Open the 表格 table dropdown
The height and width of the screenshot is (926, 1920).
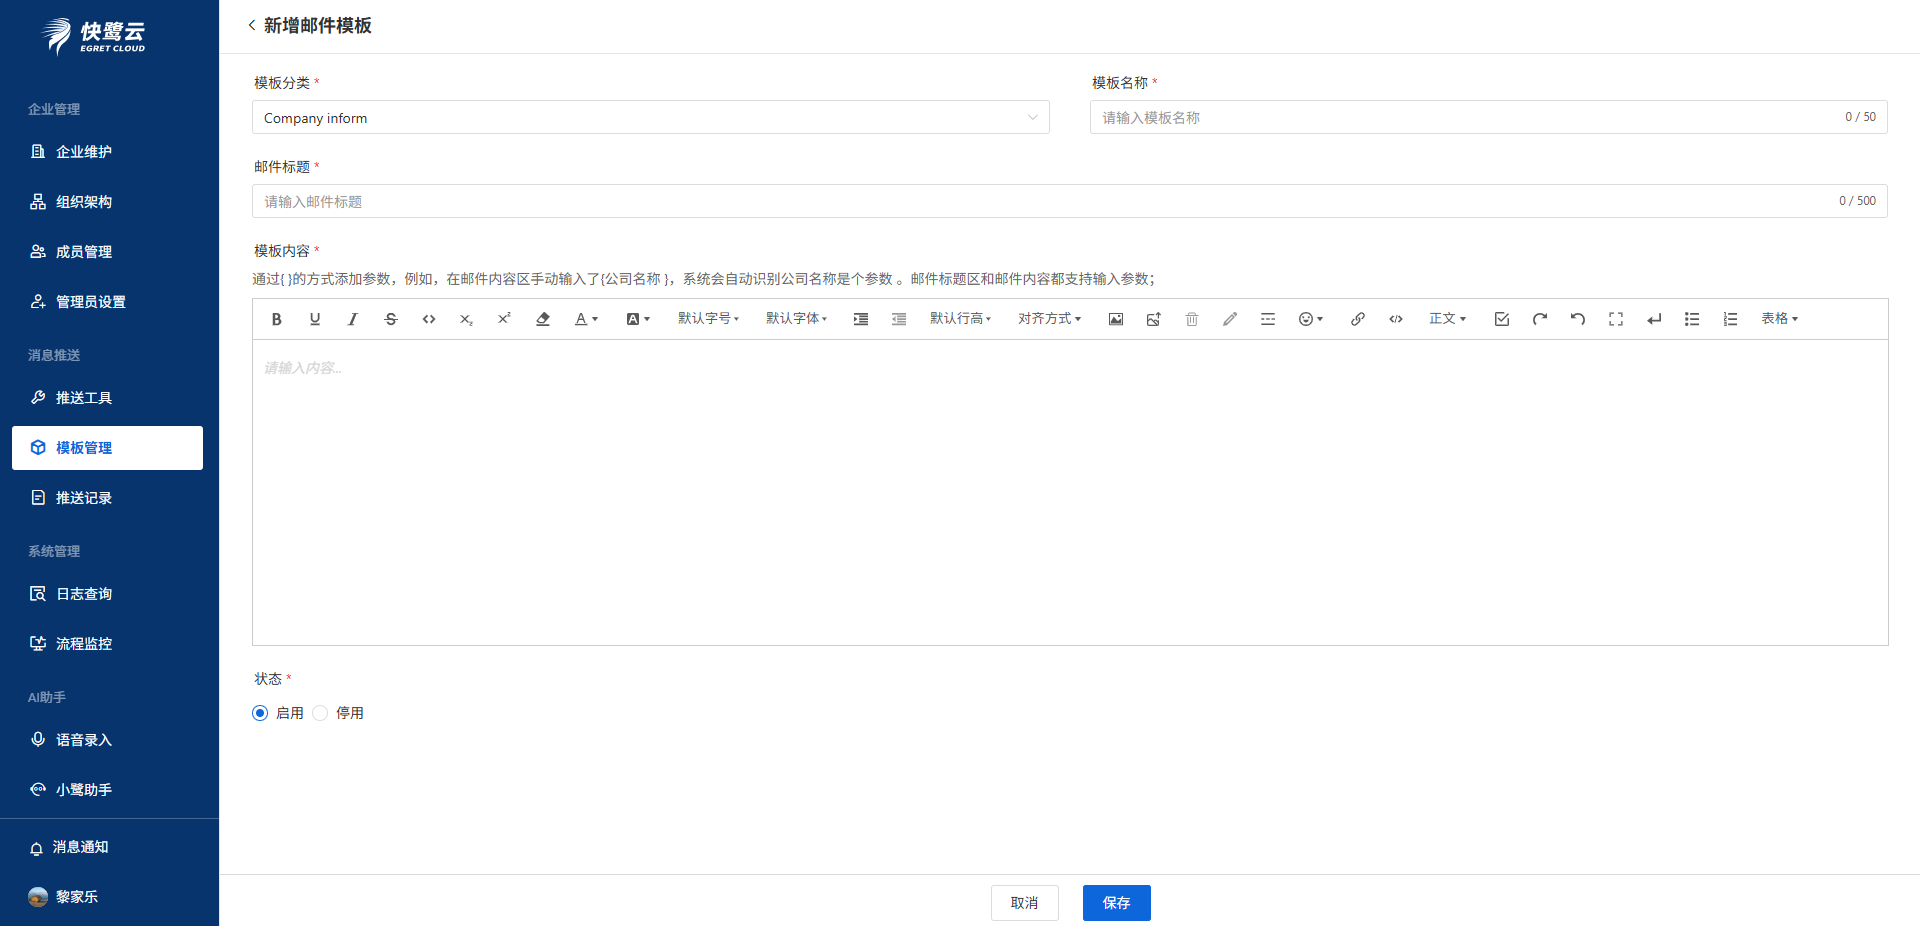click(1779, 319)
